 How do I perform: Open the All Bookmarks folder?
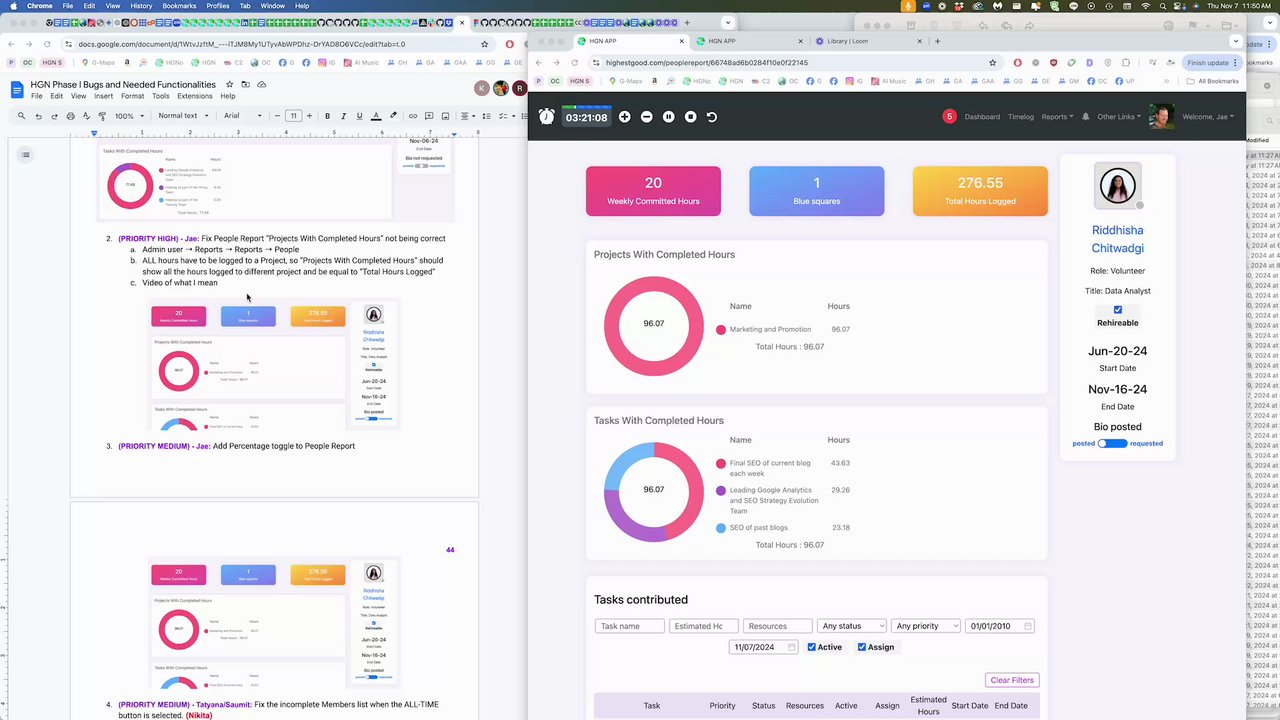1213,81
